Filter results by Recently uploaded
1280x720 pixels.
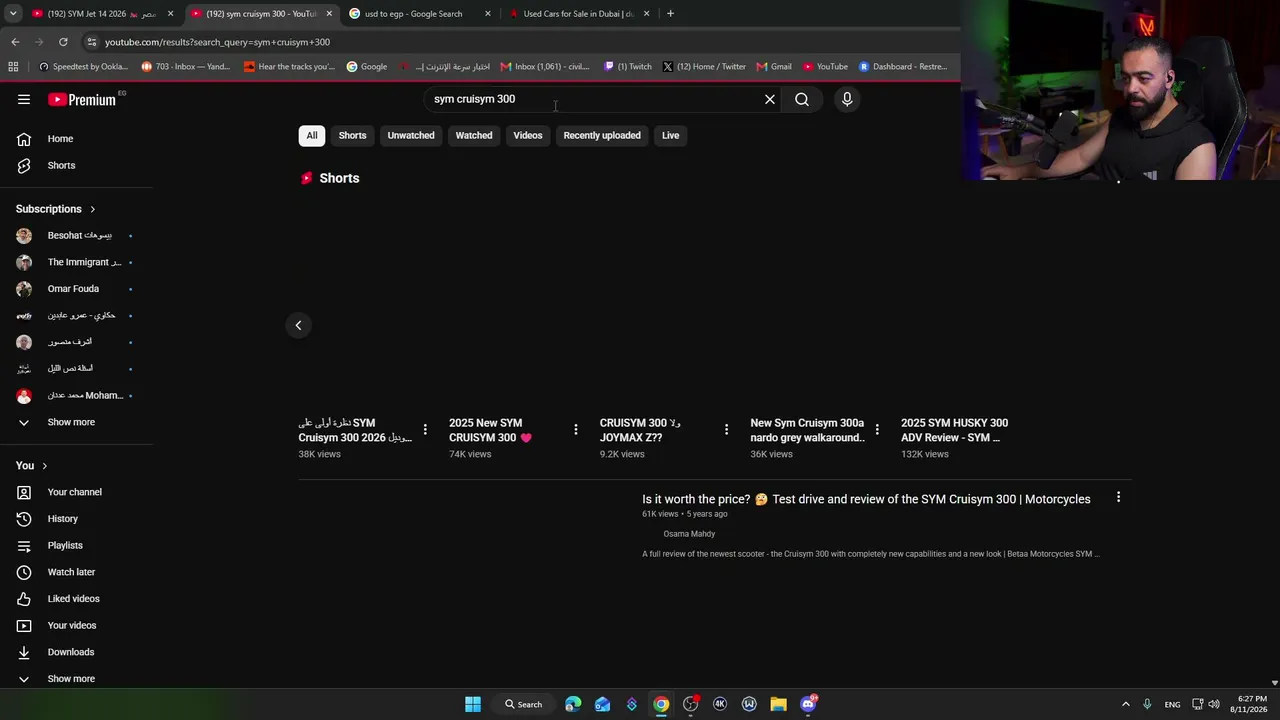coord(602,136)
